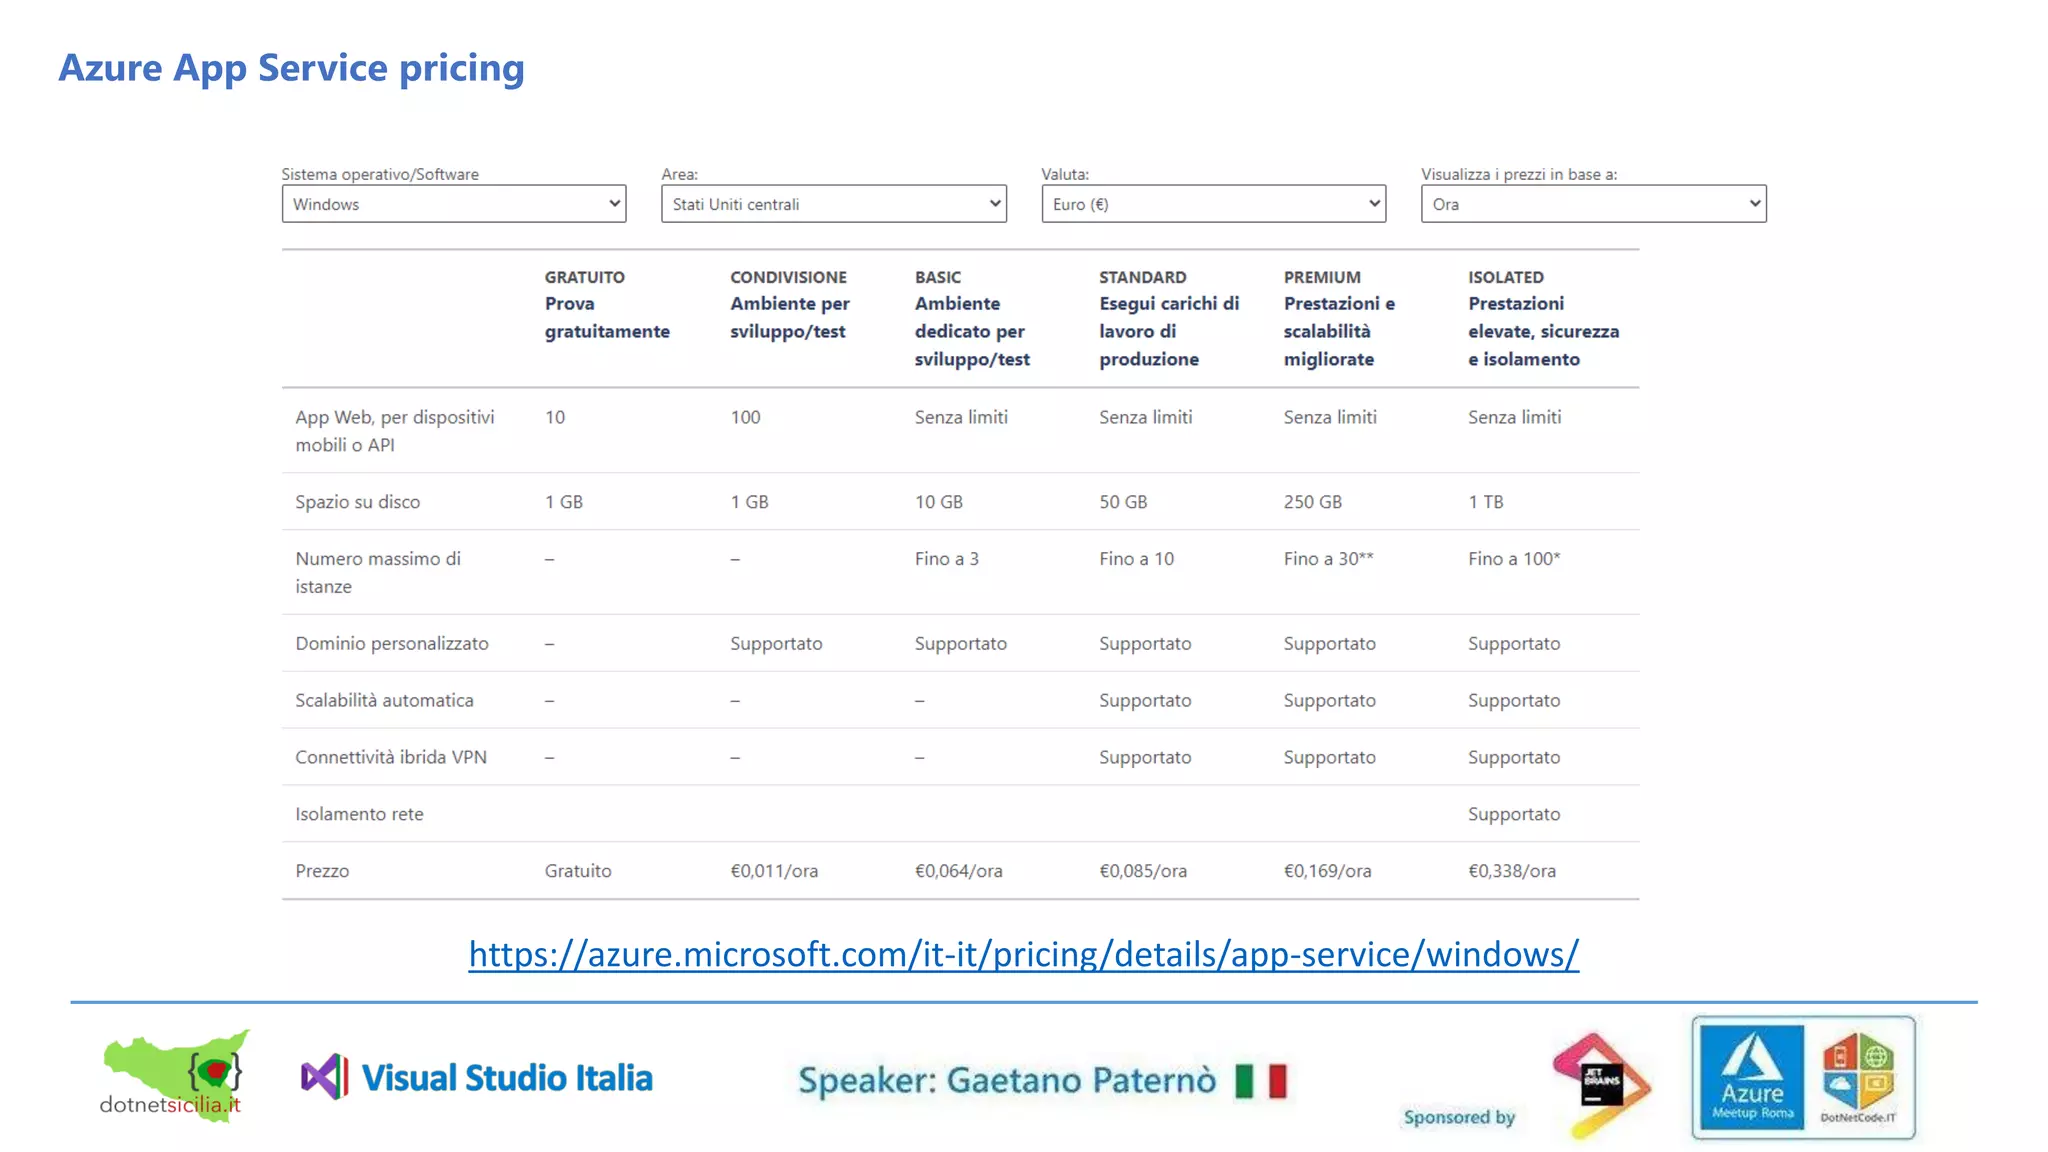Click the '100' apps cell under CONDIVISIONE
This screenshot has height=1152, width=2048.
(745, 417)
